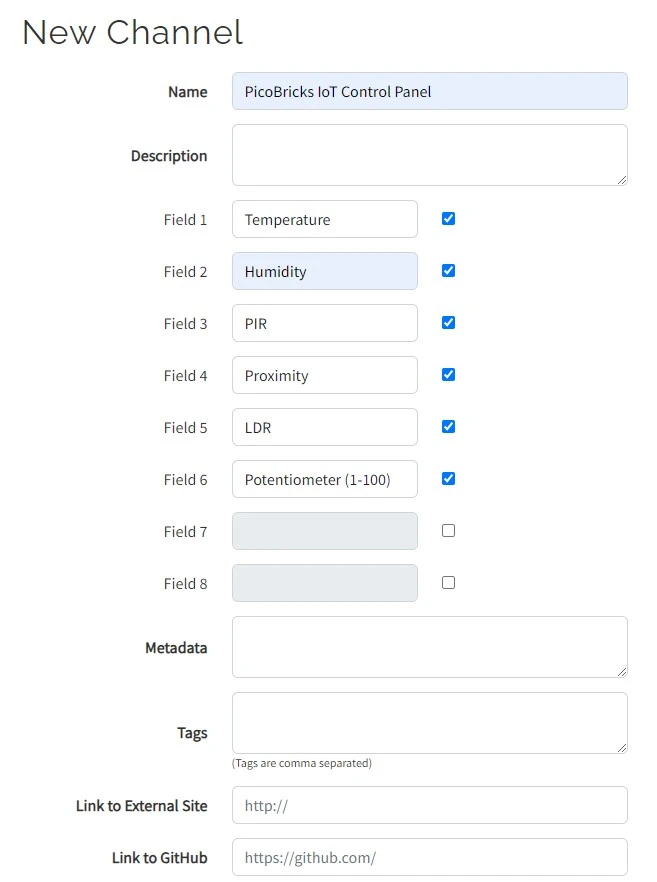Screen dimensions: 657x882
Task: Click the Potentiometer (1-100) input
Action: (x=325, y=479)
